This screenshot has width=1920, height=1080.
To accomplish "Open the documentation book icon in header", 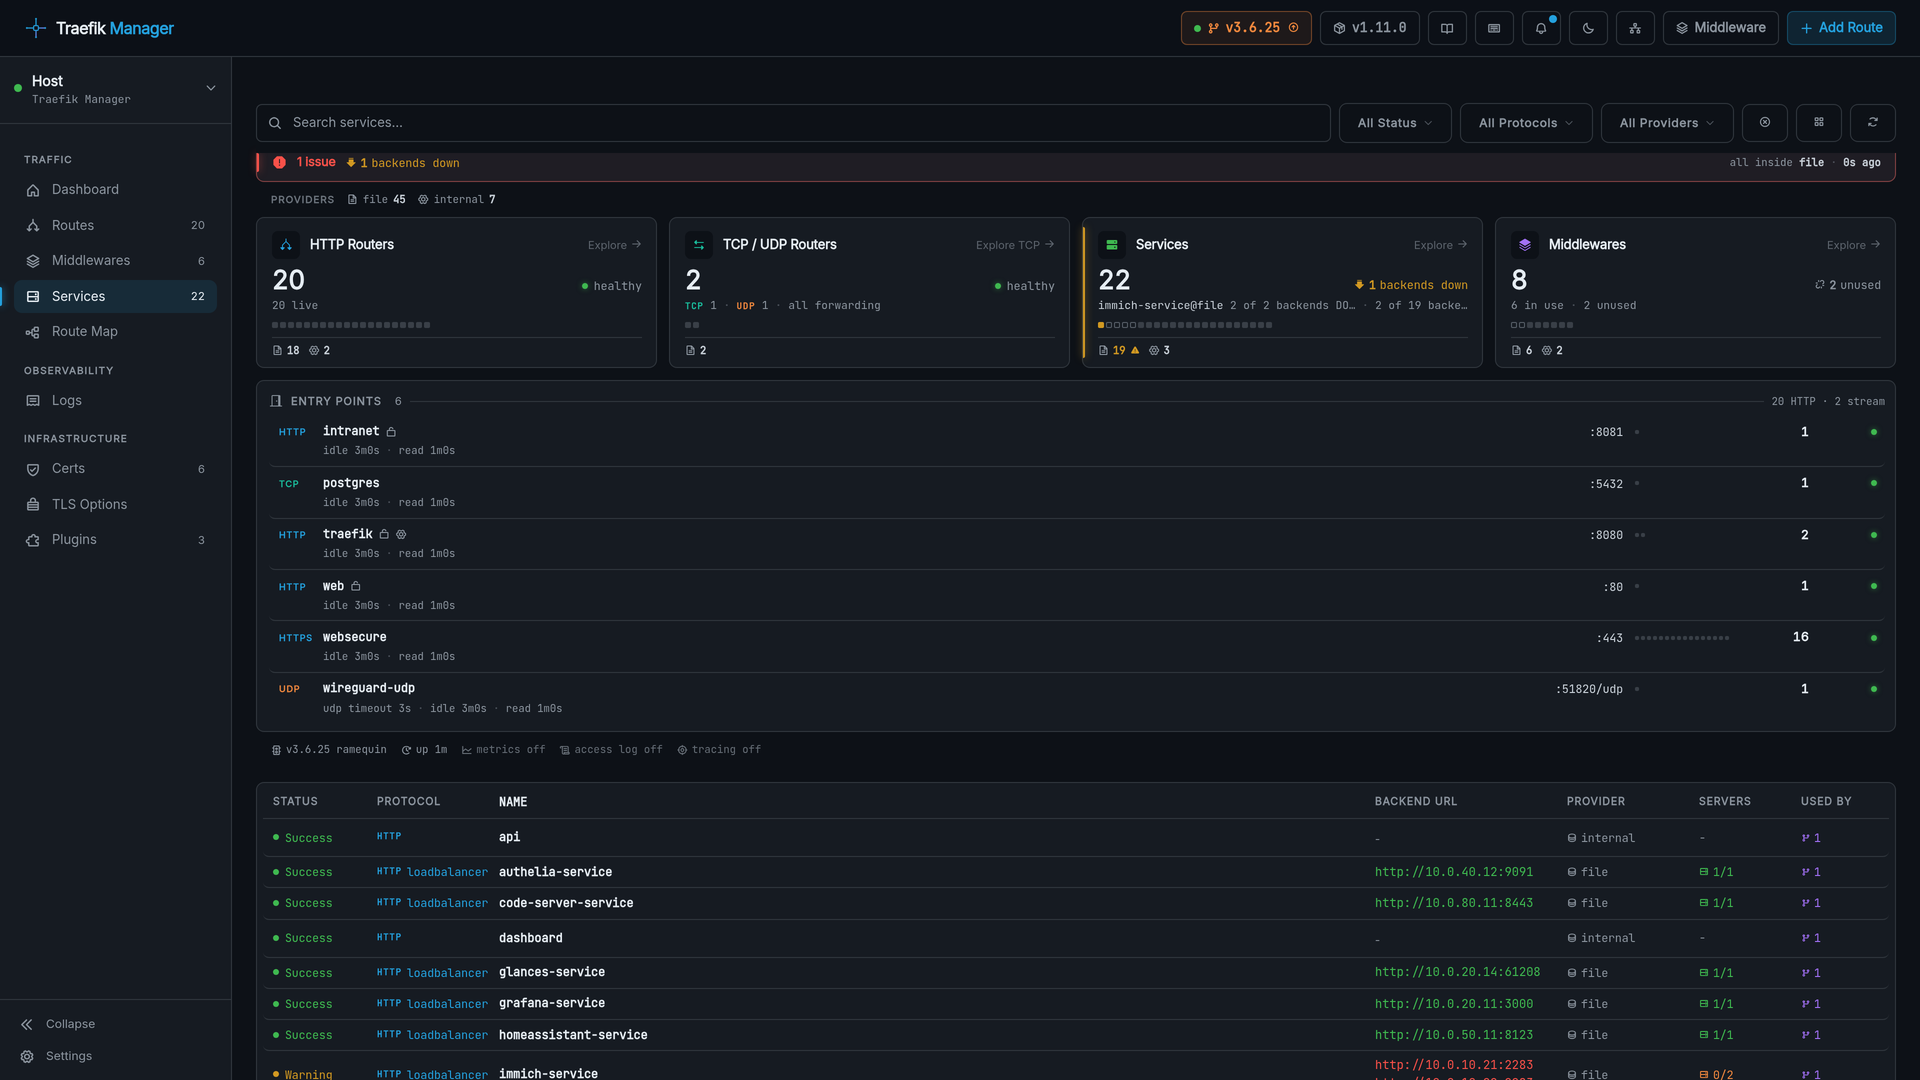I will point(1446,28).
